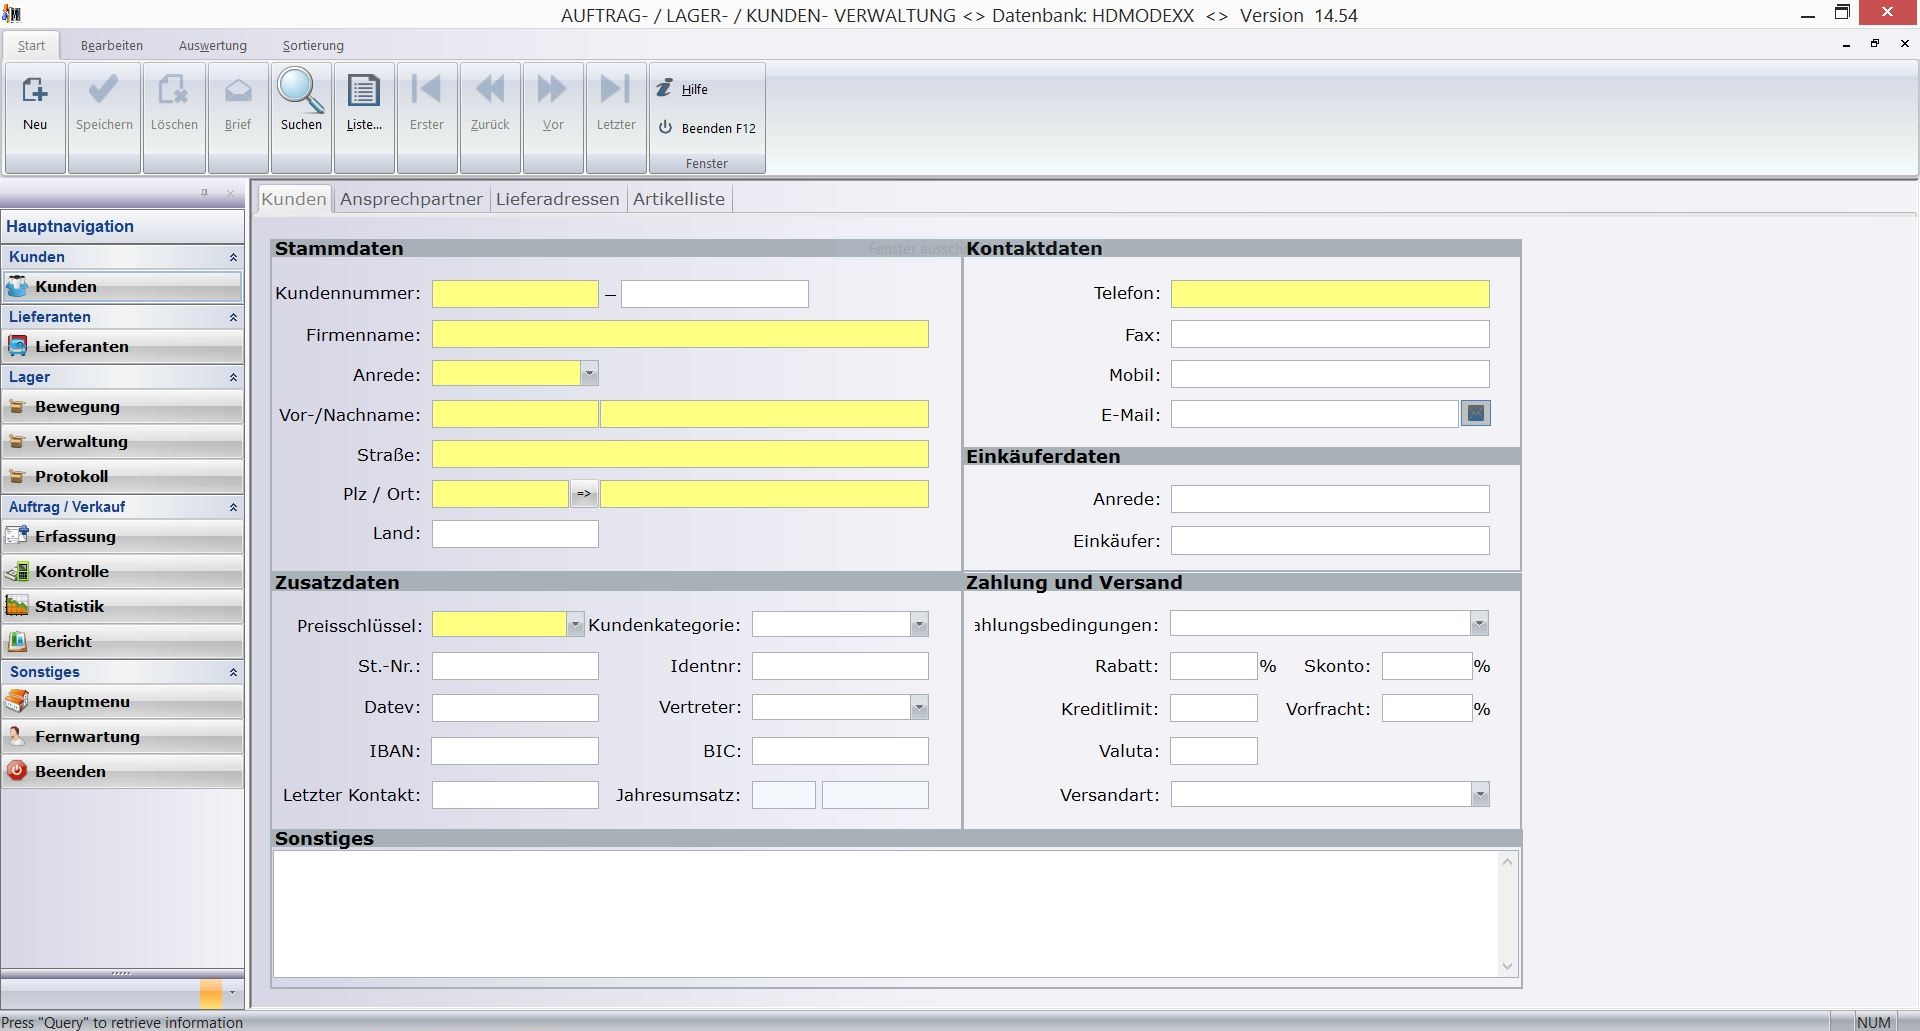Image resolution: width=1920 pixels, height=1031 pixels.
Task: Open the Suchen search tool
Action: pos(301,92)
